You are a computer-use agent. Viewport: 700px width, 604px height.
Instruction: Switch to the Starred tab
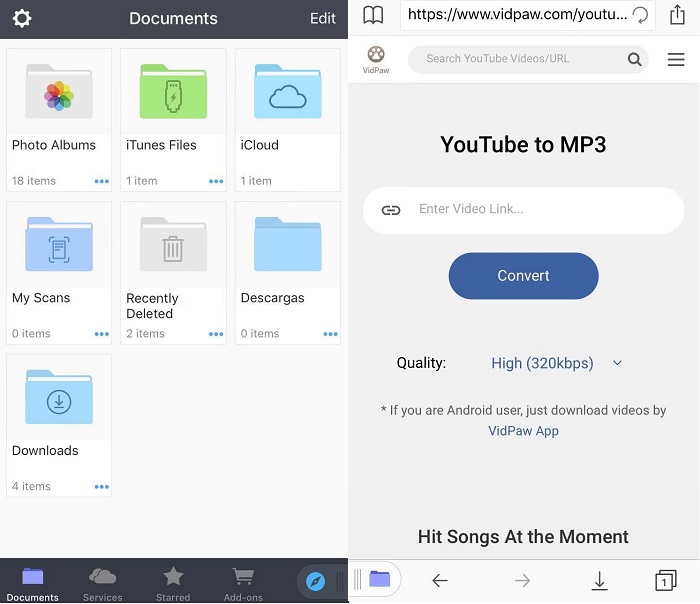pos(173,584)
